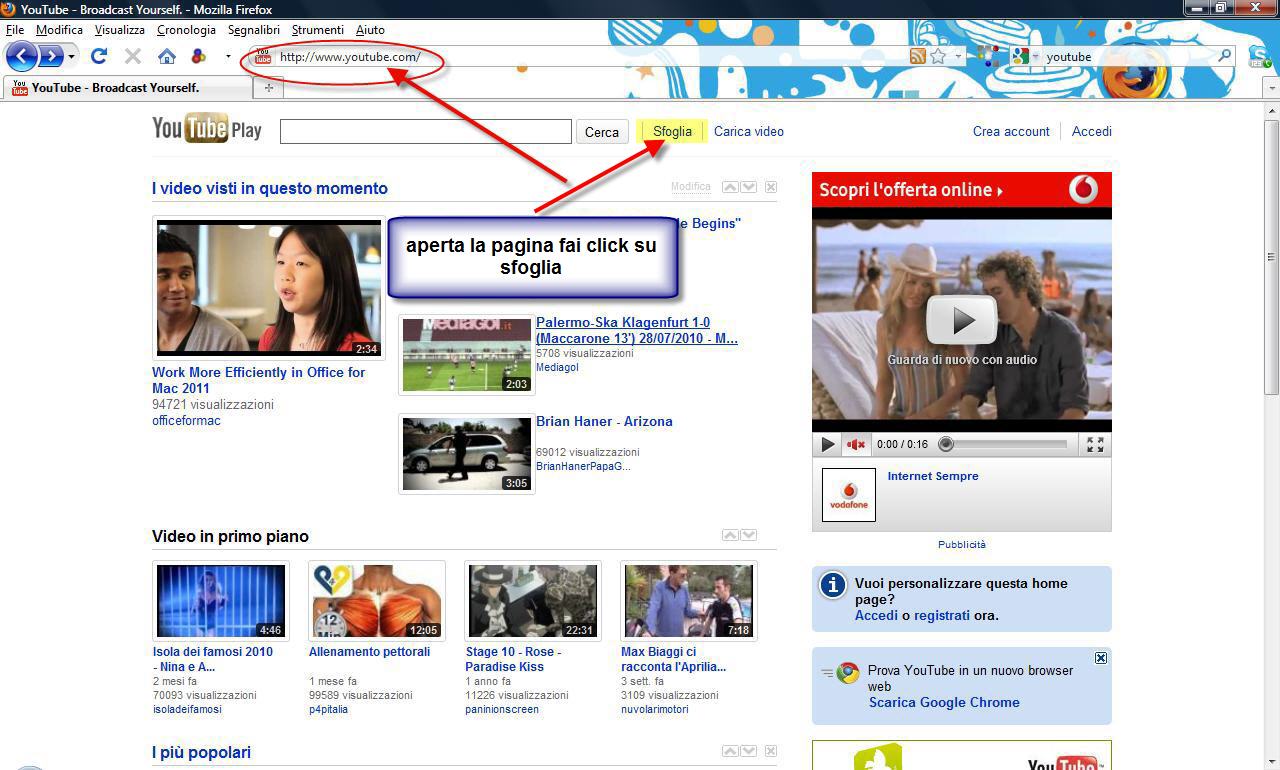The image size is (1280, 770).
Task: Click Modifica in the video visti section
Action: point(691,187)
